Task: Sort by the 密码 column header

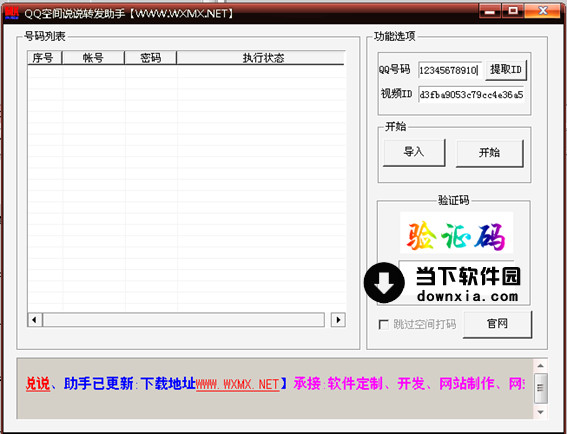Action: pyautogui.click(x=150, y=58)
